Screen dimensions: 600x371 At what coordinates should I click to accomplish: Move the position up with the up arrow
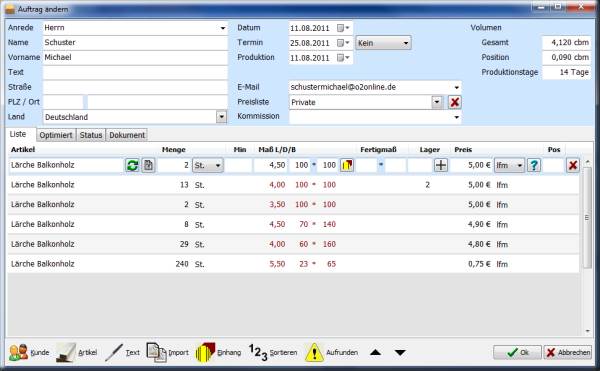(375, 352)
